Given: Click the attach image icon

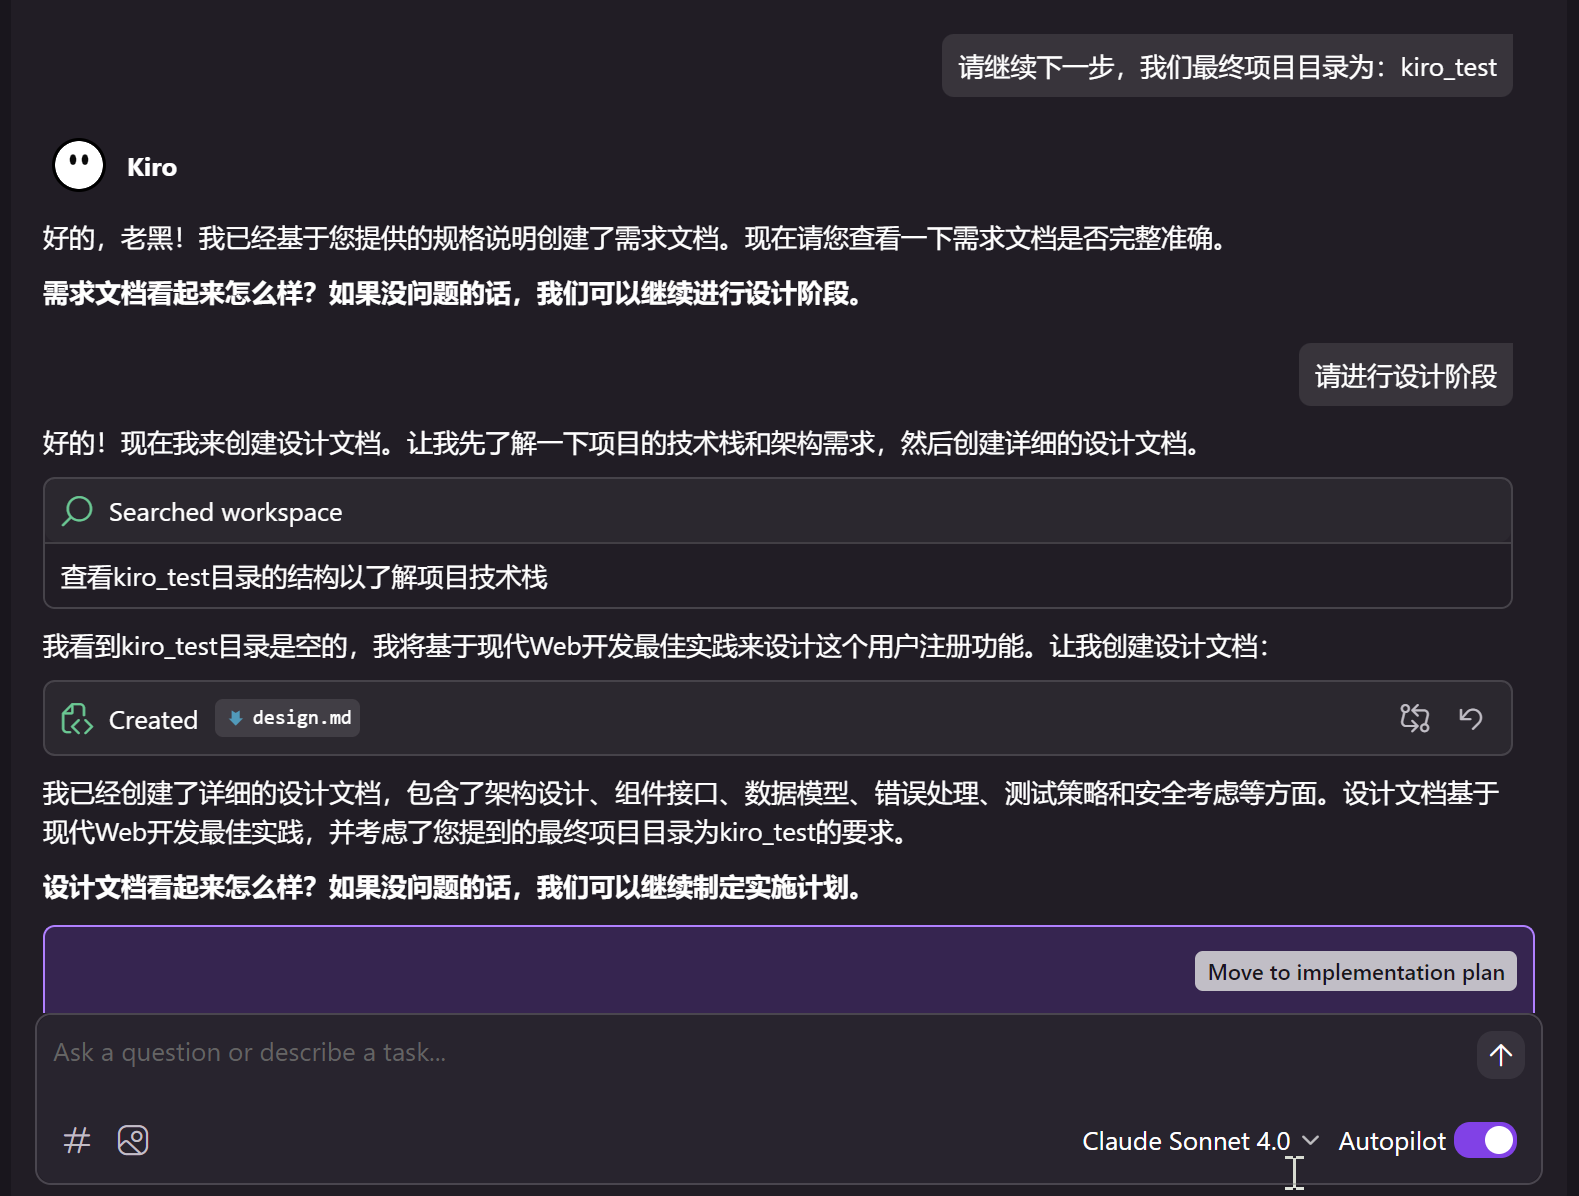Looking at the screenshot, I should 133,1140.
